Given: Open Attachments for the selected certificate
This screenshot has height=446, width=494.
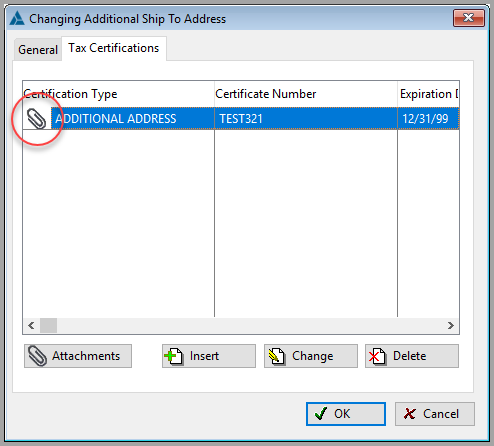Looking at the screenshot, I should (x=78, y=356).
